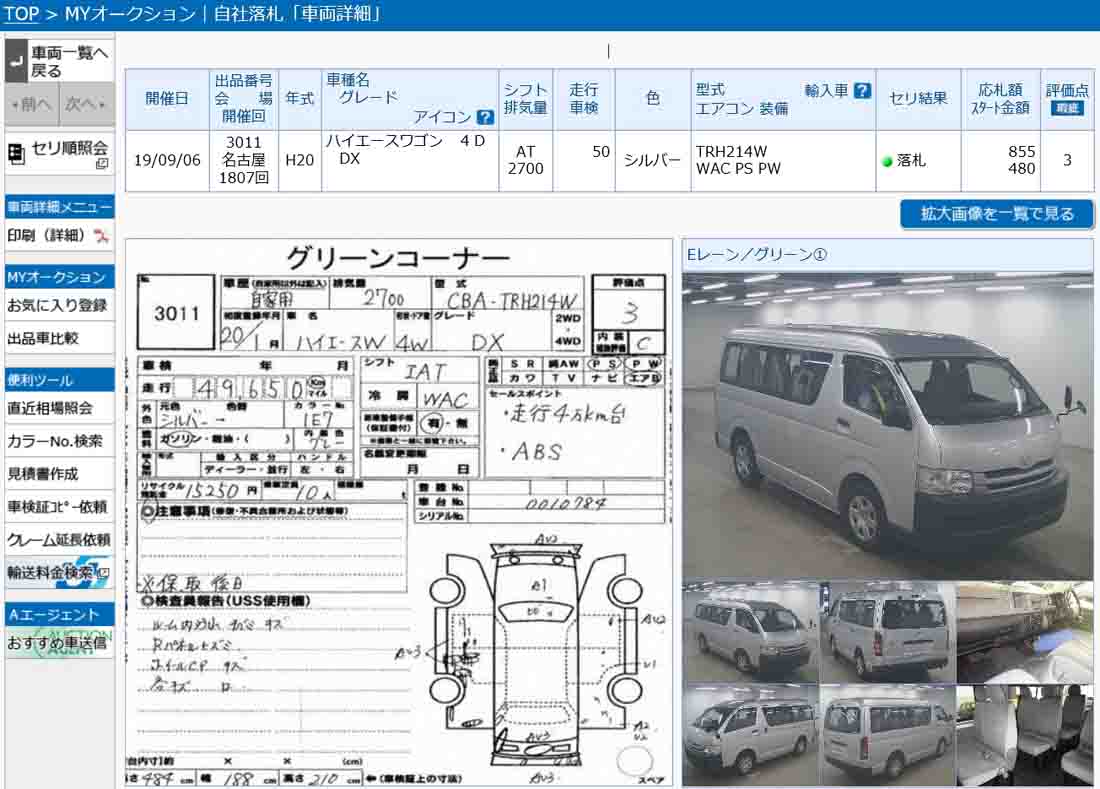Click 拡大画像を一覧で見る button
1100x789 pixels.
[997, 214]
